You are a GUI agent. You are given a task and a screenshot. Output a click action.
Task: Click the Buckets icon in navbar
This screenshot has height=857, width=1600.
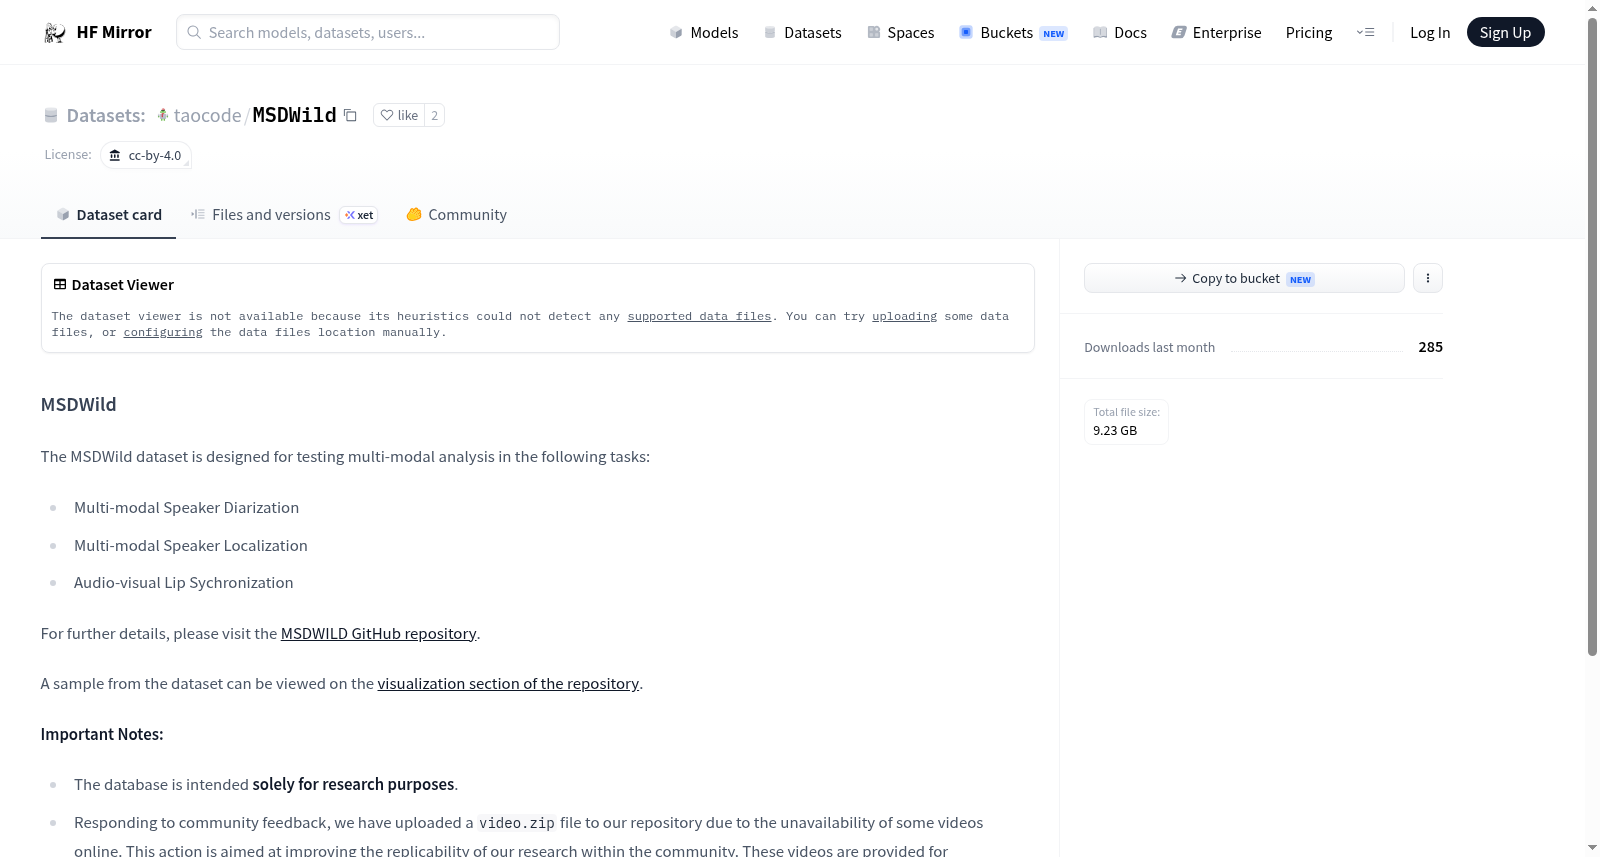click(x=966, y=32)
